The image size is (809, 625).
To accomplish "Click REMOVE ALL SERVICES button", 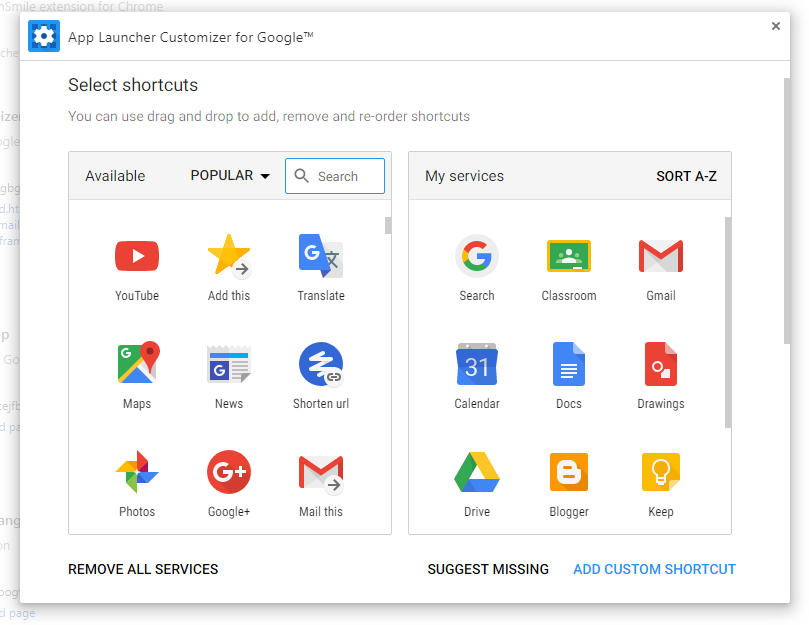I will [x=143, y=569].
